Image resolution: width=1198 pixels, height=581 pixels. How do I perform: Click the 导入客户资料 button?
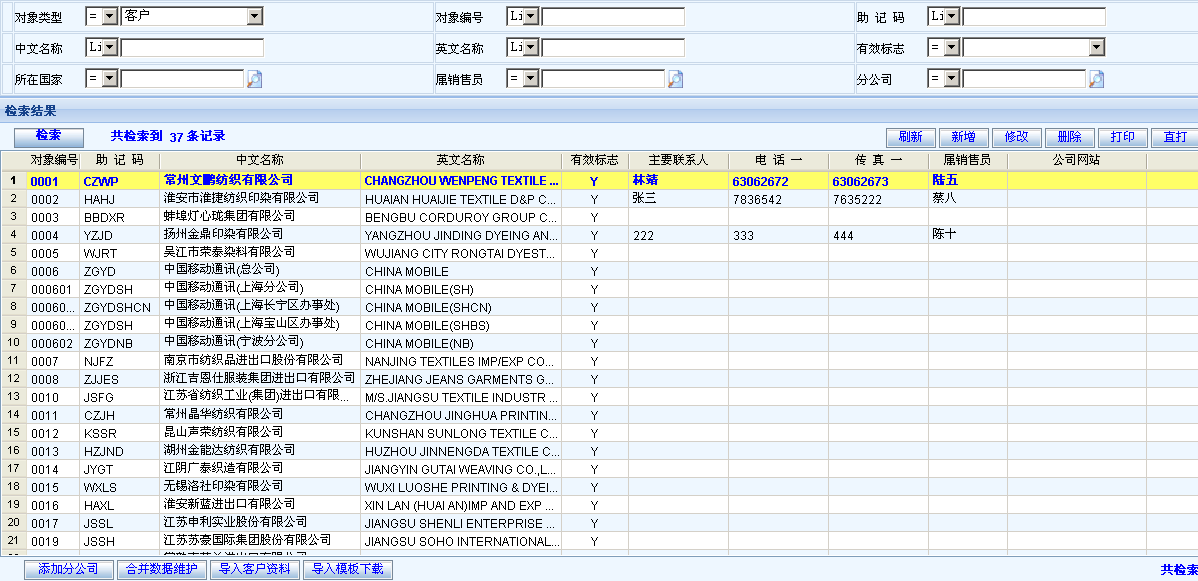pyautogui.click(x=255, y=570)
